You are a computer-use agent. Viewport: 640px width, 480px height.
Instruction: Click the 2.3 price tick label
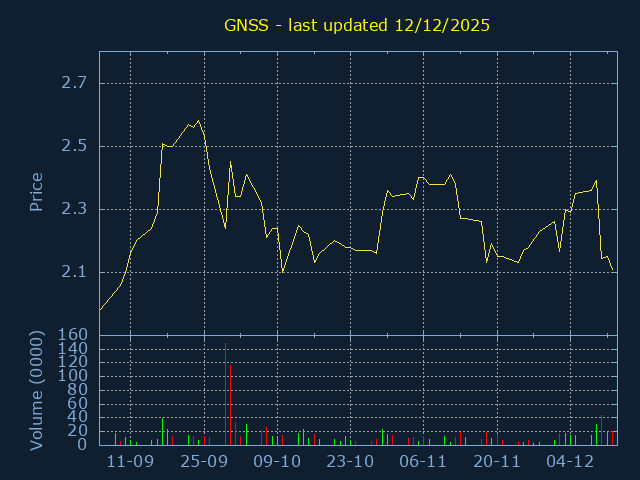tap(73, 209)
